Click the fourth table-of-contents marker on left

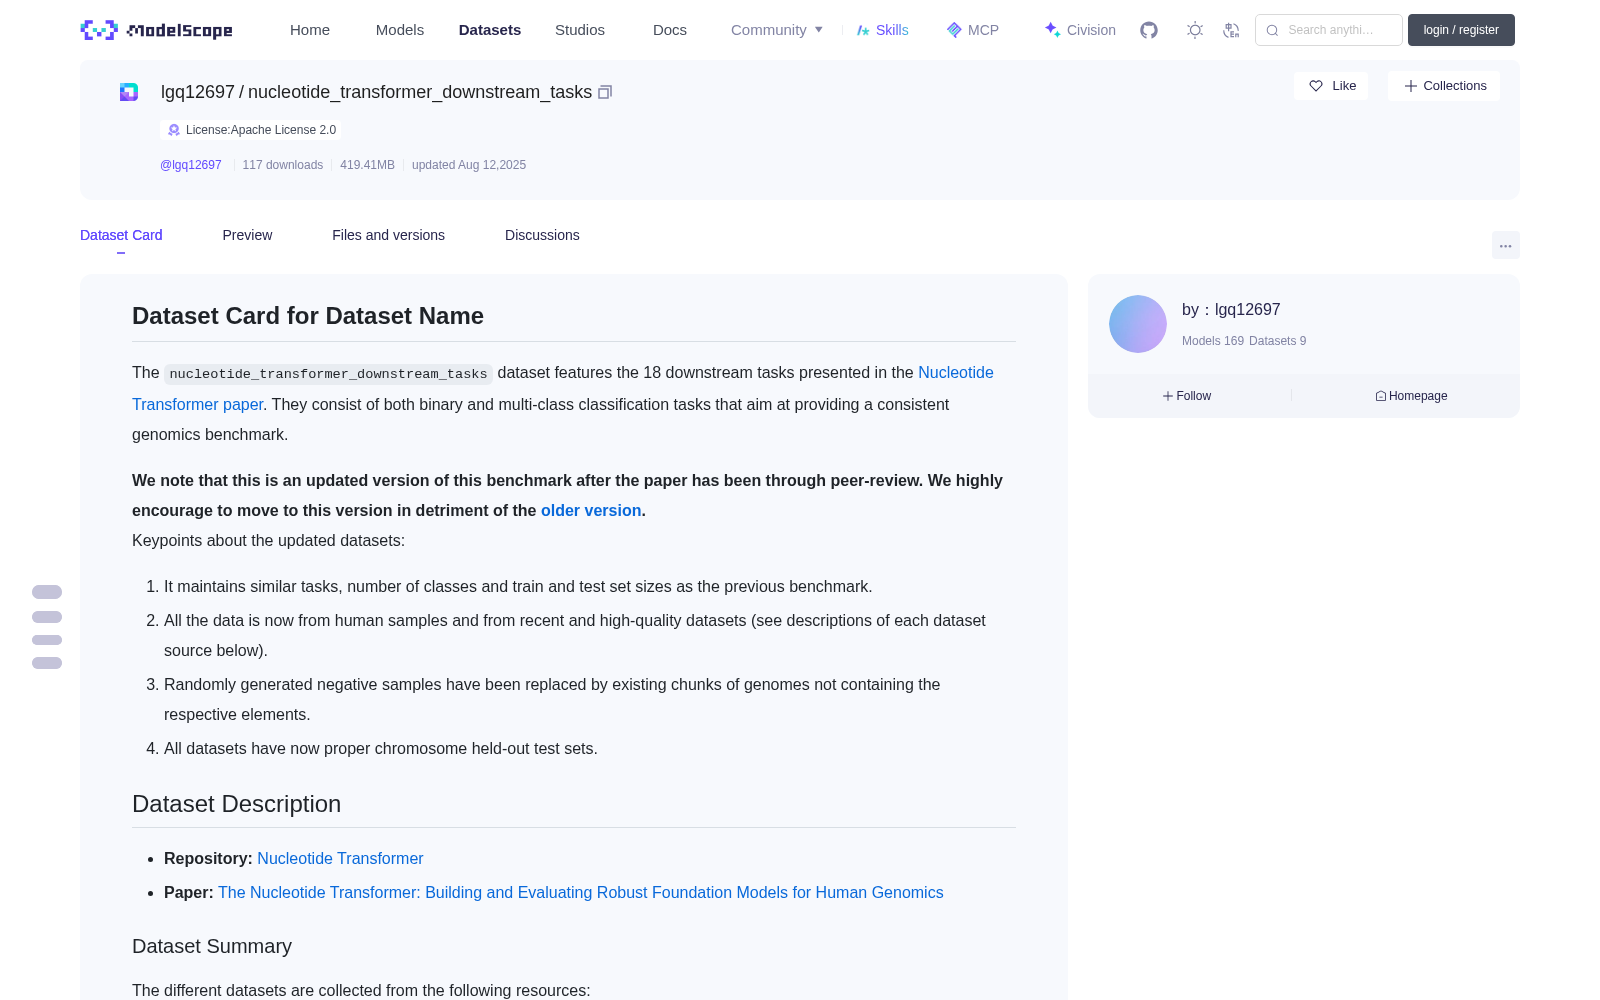click(47, 663)
